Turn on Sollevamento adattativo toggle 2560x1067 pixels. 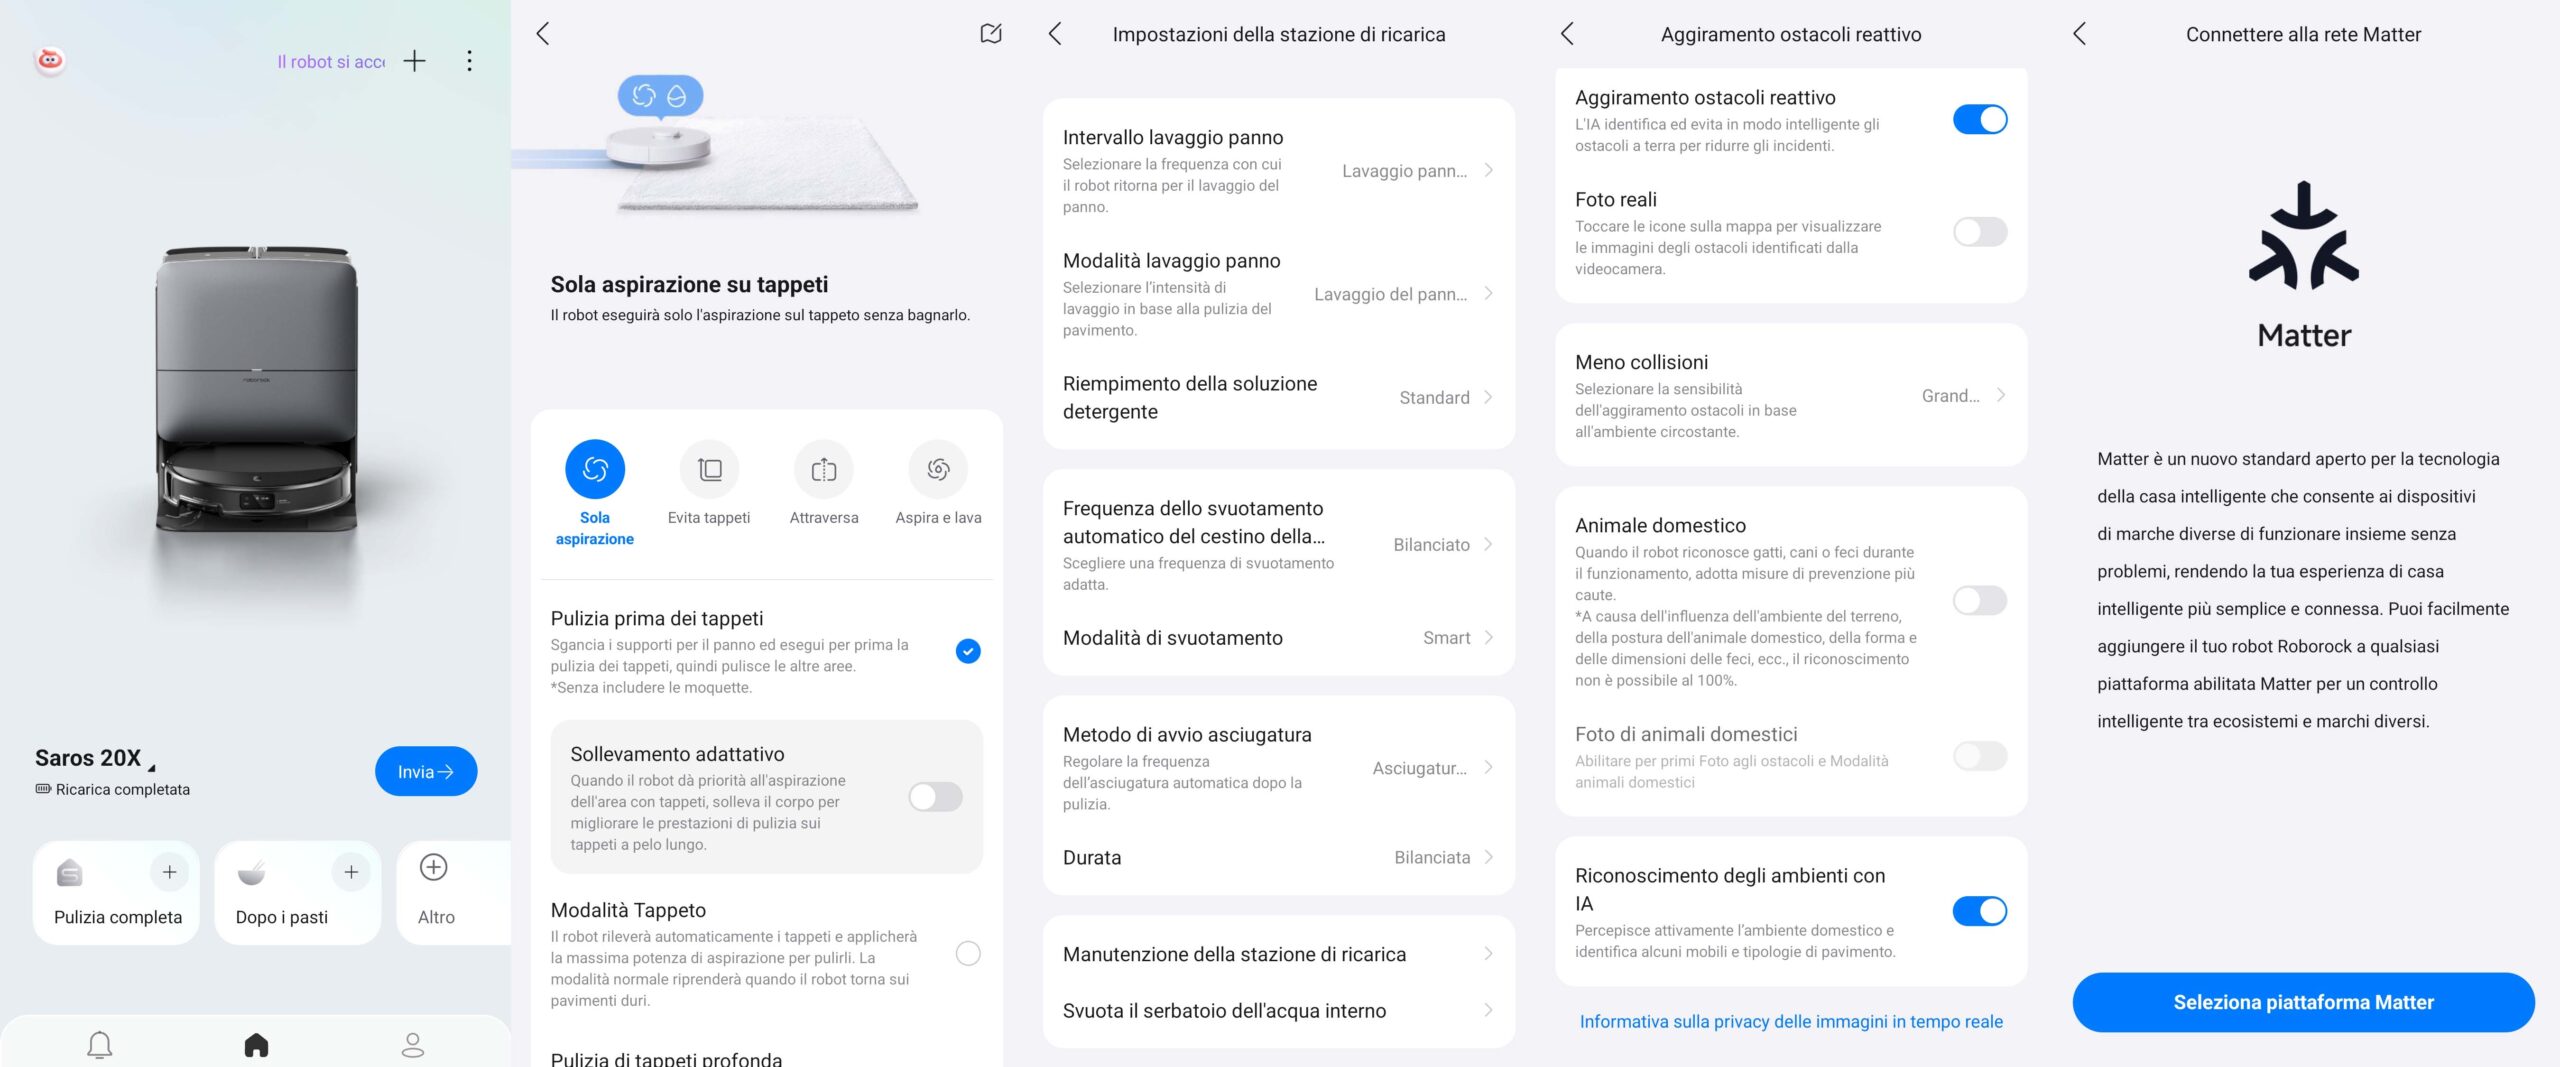point(935,797)
